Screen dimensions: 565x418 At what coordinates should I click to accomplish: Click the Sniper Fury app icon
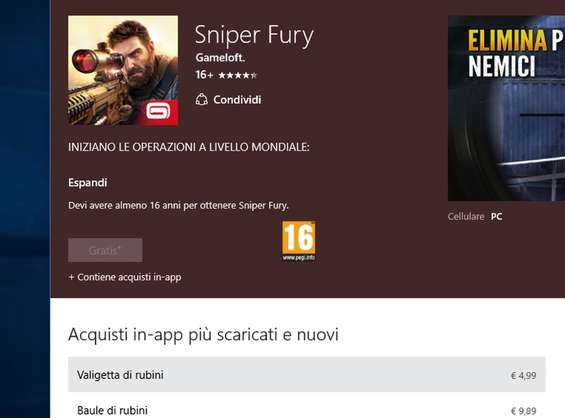(123, 71)
